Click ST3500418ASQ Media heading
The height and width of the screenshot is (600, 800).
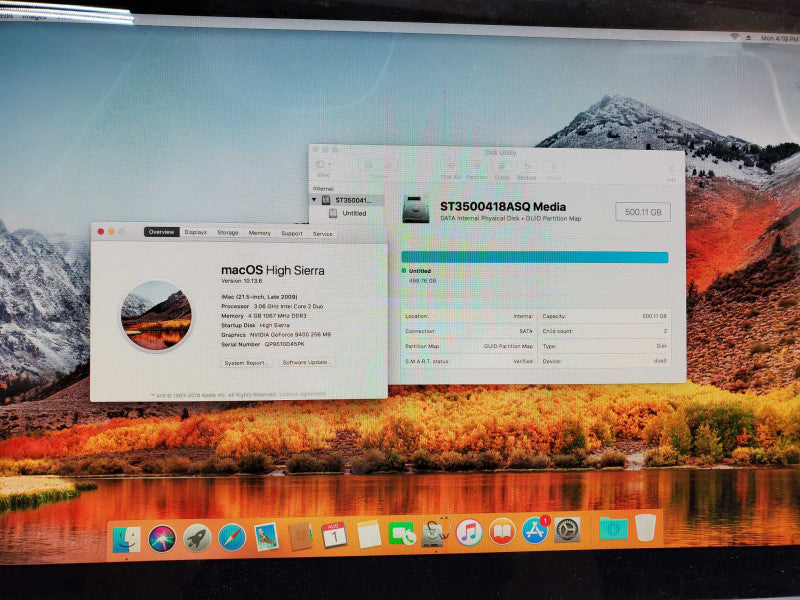[503, 207]
